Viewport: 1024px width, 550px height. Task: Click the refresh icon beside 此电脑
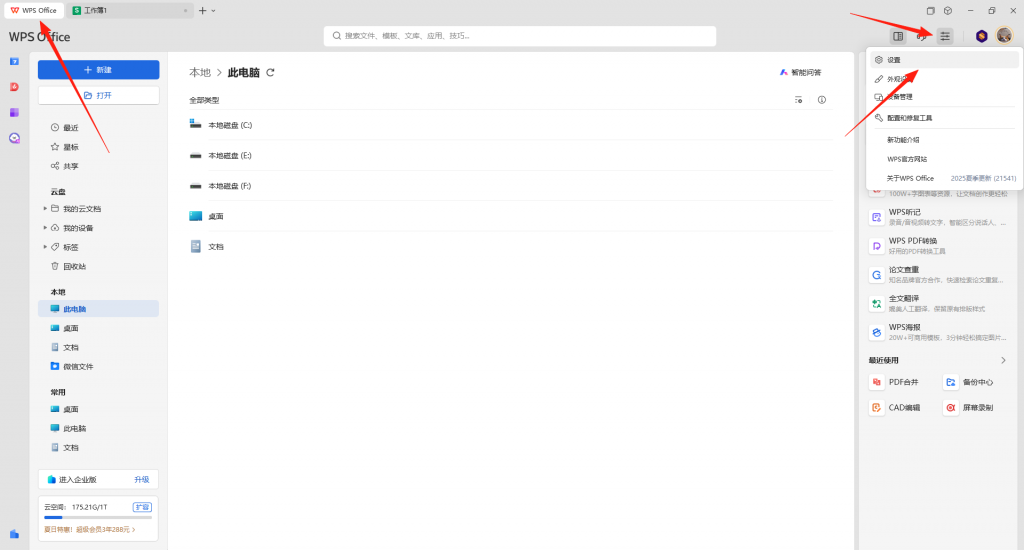pos(270,73)
